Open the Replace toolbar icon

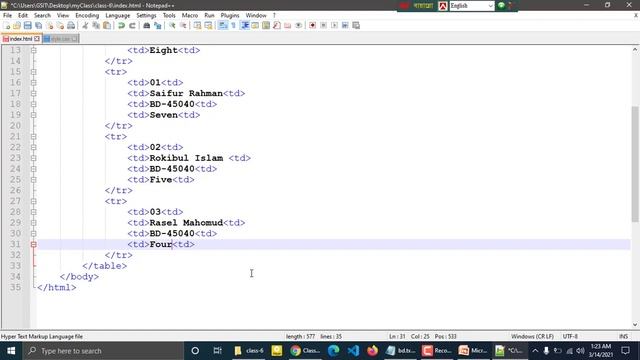point(158,25)
